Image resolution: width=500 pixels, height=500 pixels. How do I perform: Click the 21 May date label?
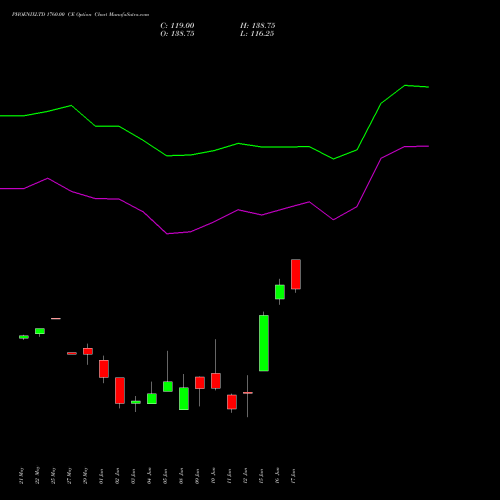(22, 476)
